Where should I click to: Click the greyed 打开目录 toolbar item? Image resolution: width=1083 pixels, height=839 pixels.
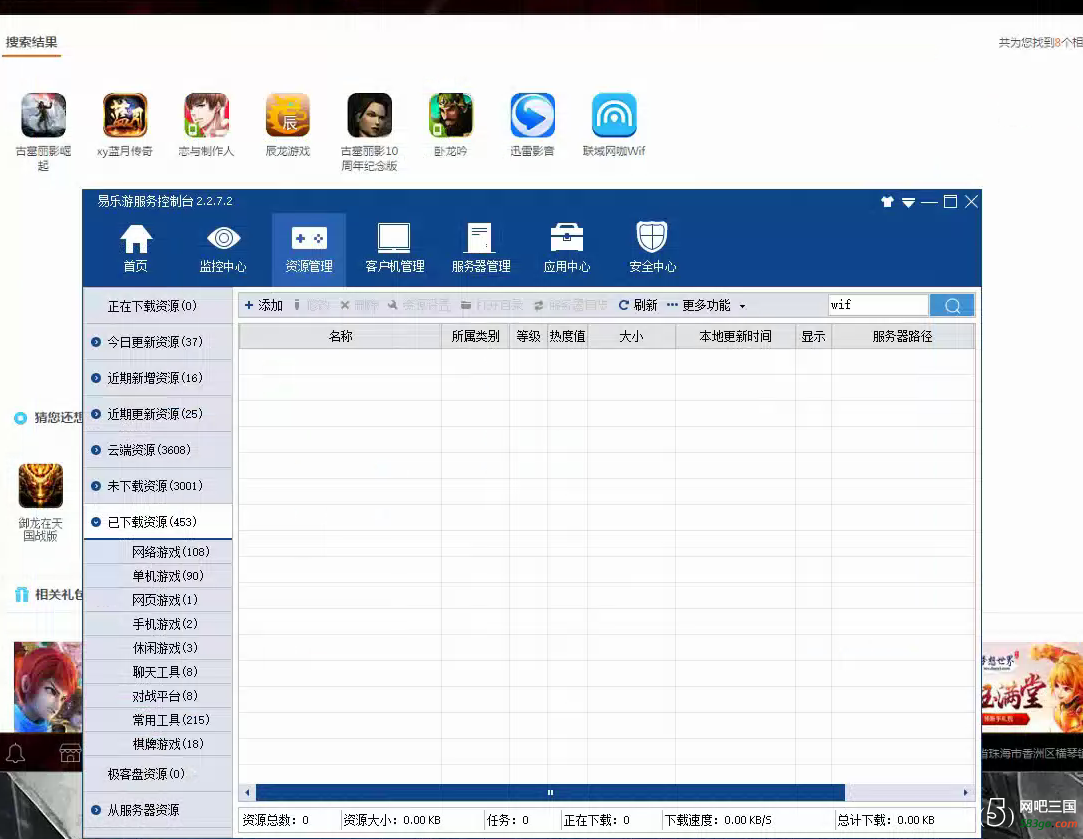pos(492,305)
